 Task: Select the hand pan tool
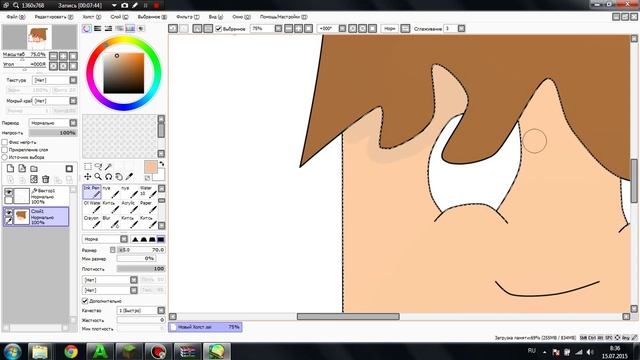pyautogui.click(x=119, y=176)
